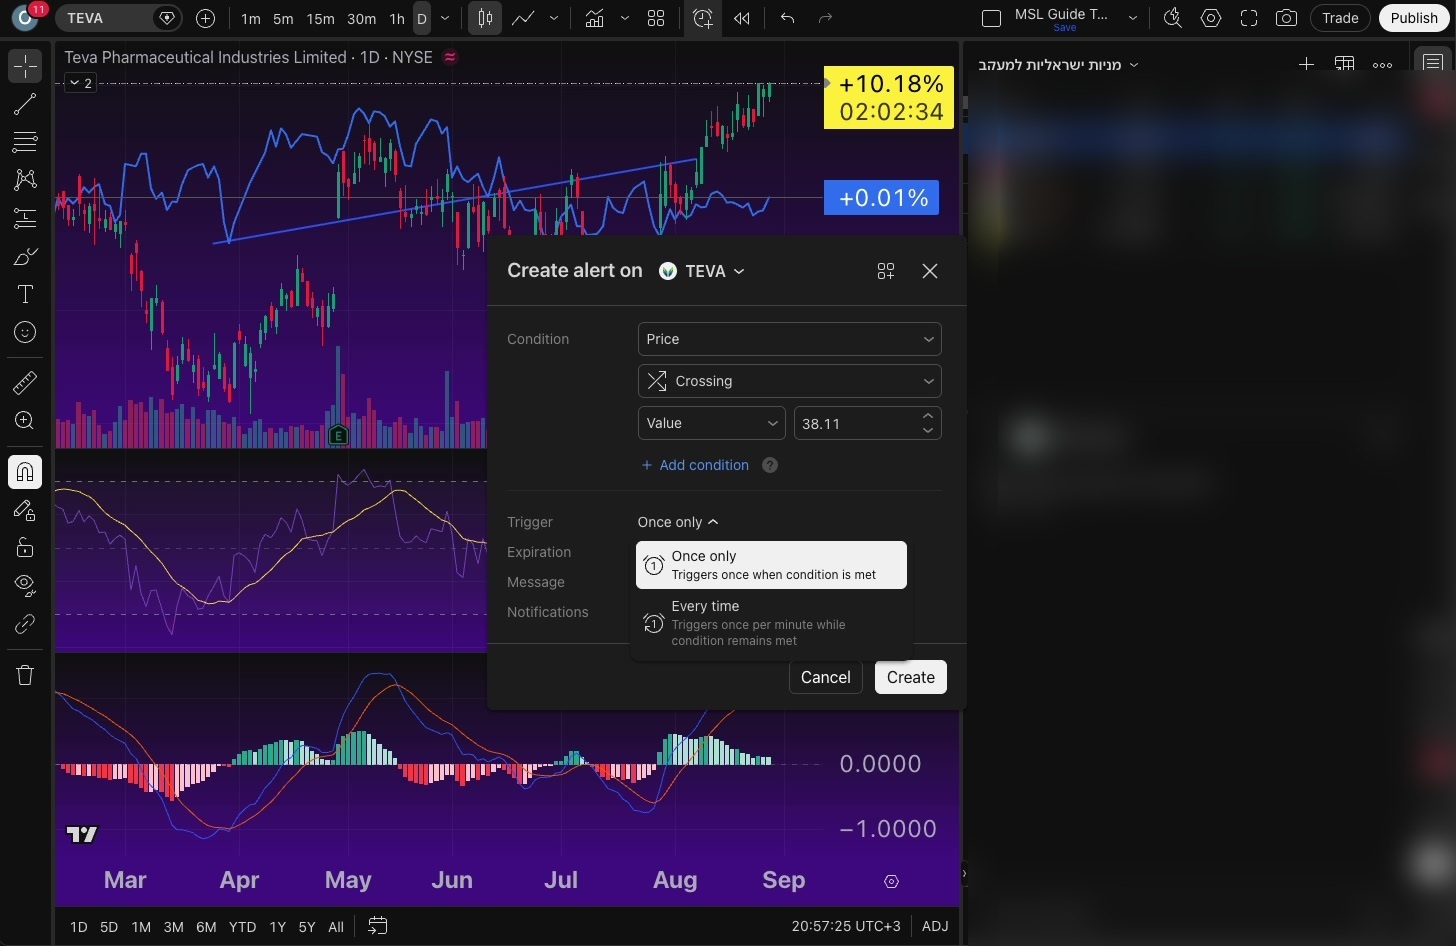Select the text annotation tool
The height and width of the screenshot is (946, 1456).
pyautogui.click(x=25, y=294)
